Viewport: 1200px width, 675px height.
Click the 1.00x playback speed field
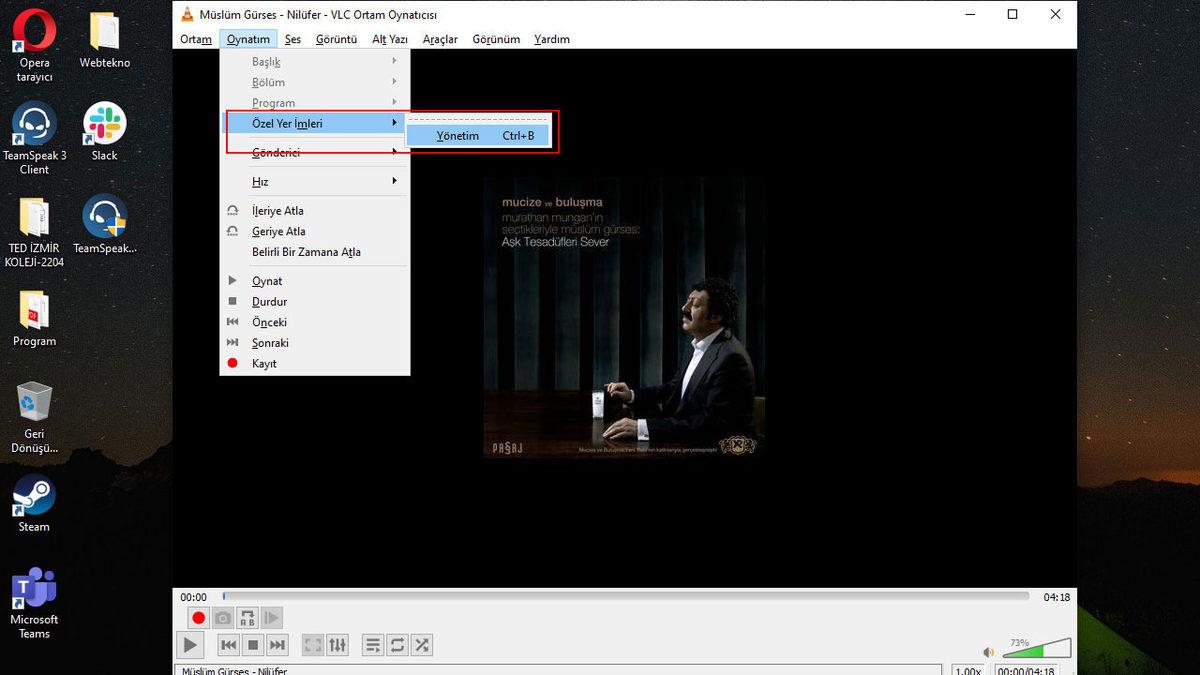[968, 670]
